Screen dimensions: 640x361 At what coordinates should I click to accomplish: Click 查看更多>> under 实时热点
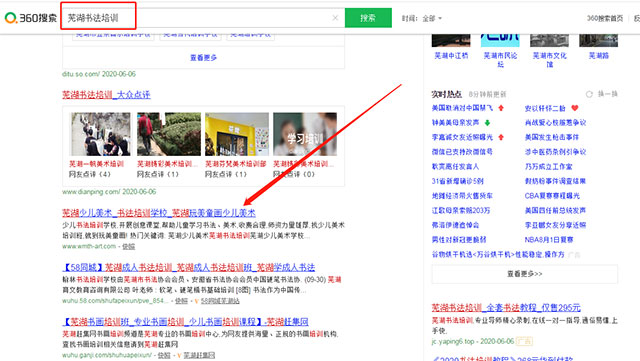[524, 274]
